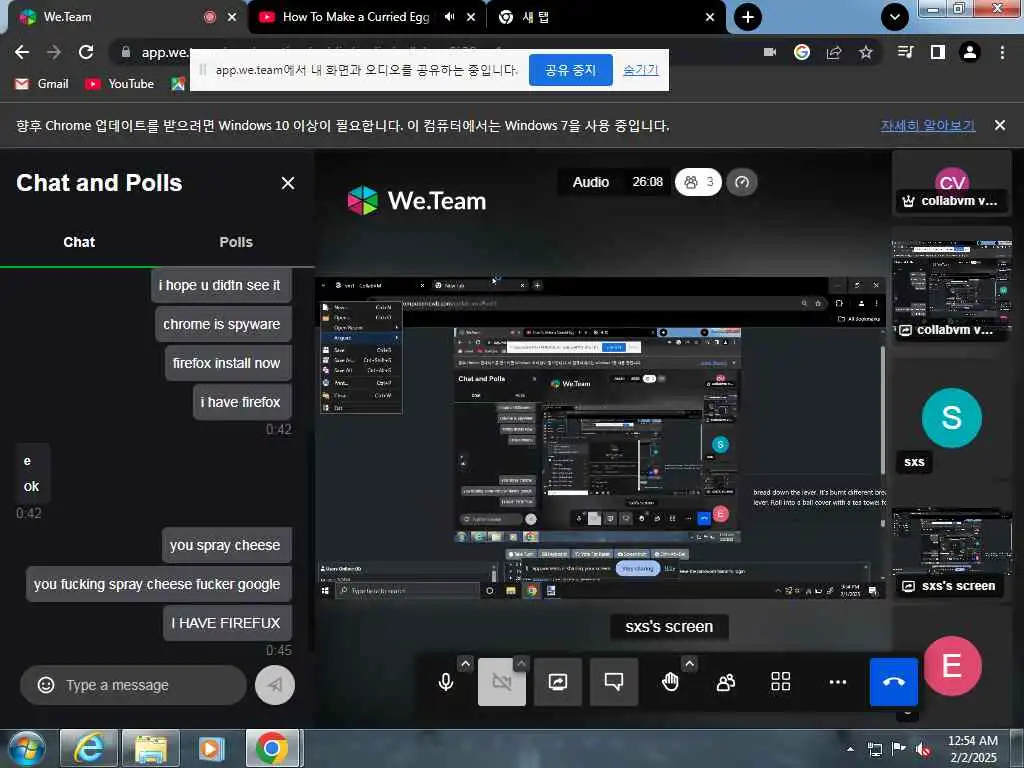Viewport: 1024px width, 768px height.
Task: Click the camera permission icon in address bar
Action: pos(770,52)
